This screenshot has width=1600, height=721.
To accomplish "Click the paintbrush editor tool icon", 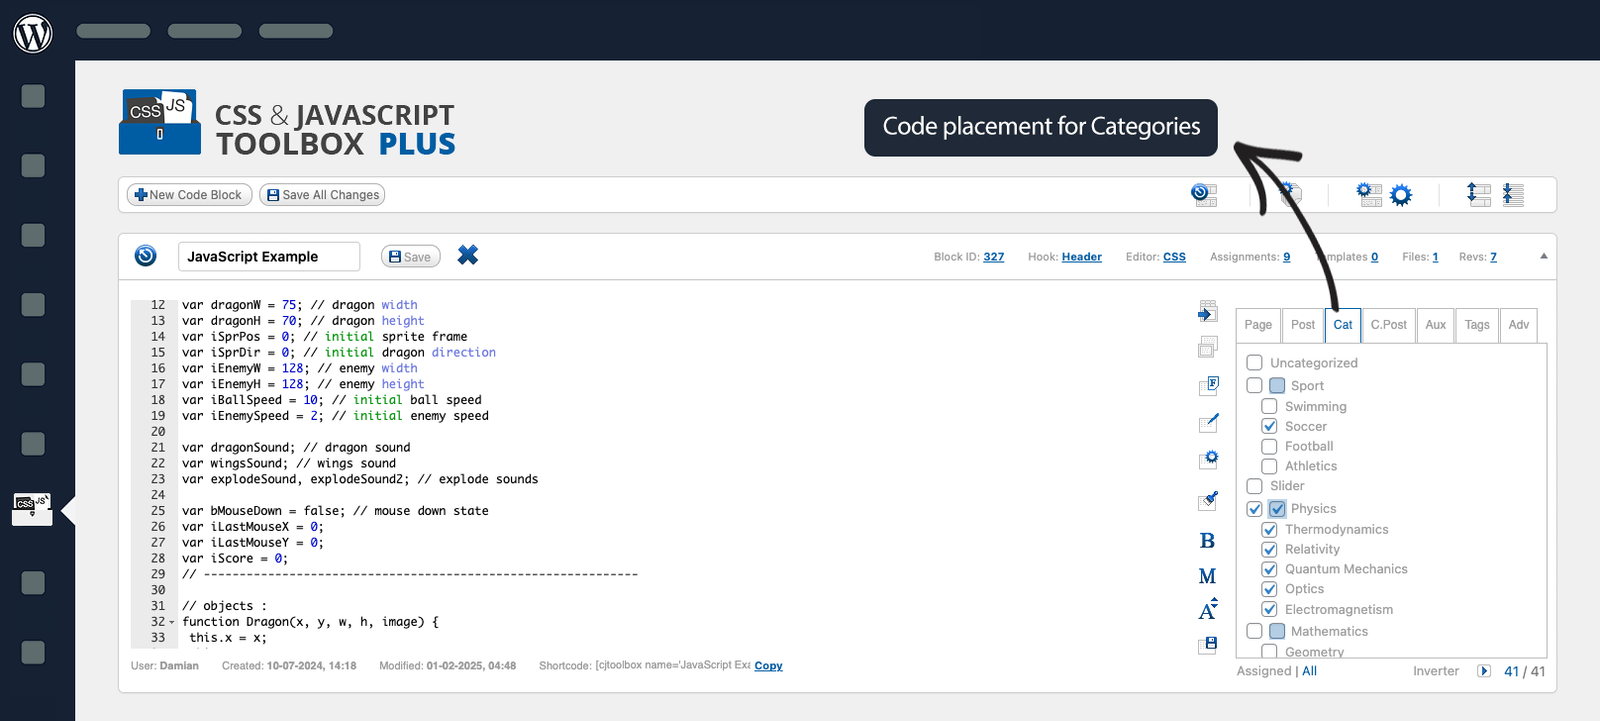I will pos(1208,500).
